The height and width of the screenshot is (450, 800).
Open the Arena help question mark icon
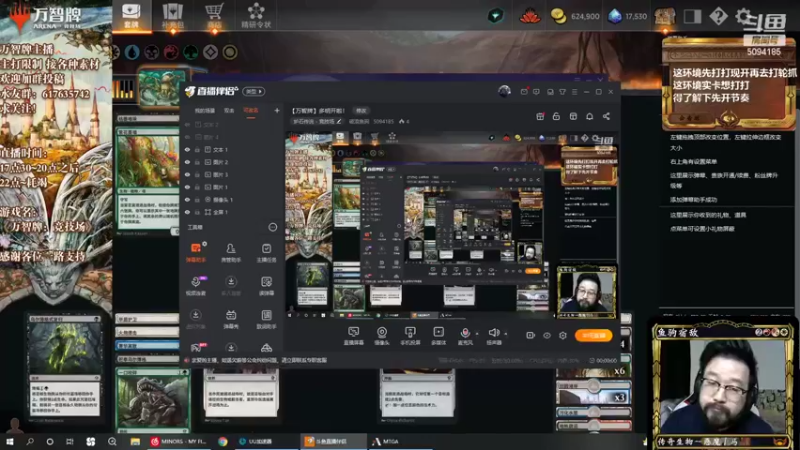click(718, 16)
